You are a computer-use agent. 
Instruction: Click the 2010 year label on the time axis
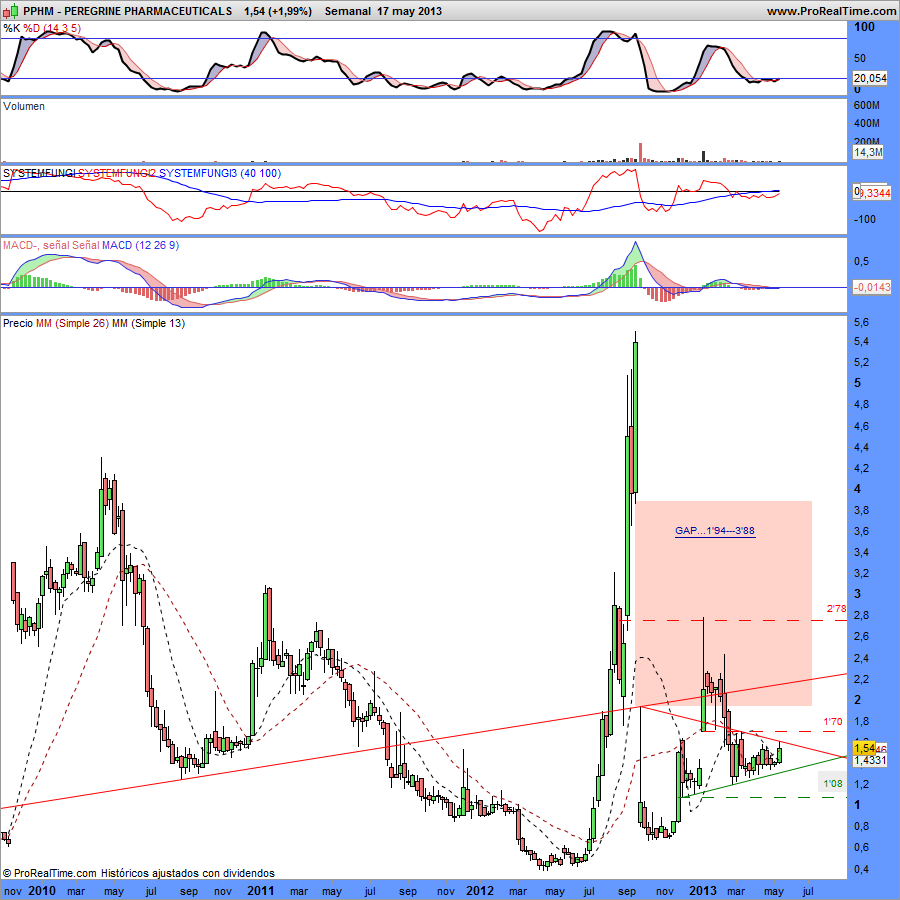coord(42,891)
